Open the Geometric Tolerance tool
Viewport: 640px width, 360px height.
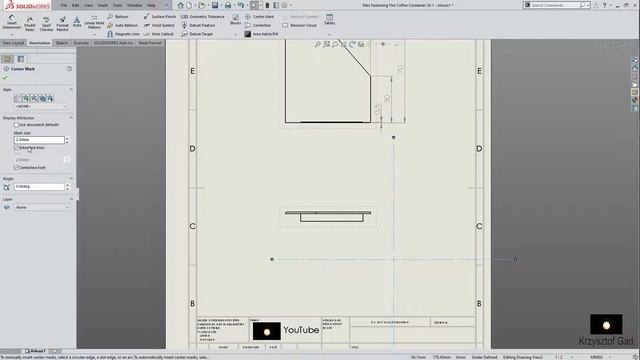point(203,17)
